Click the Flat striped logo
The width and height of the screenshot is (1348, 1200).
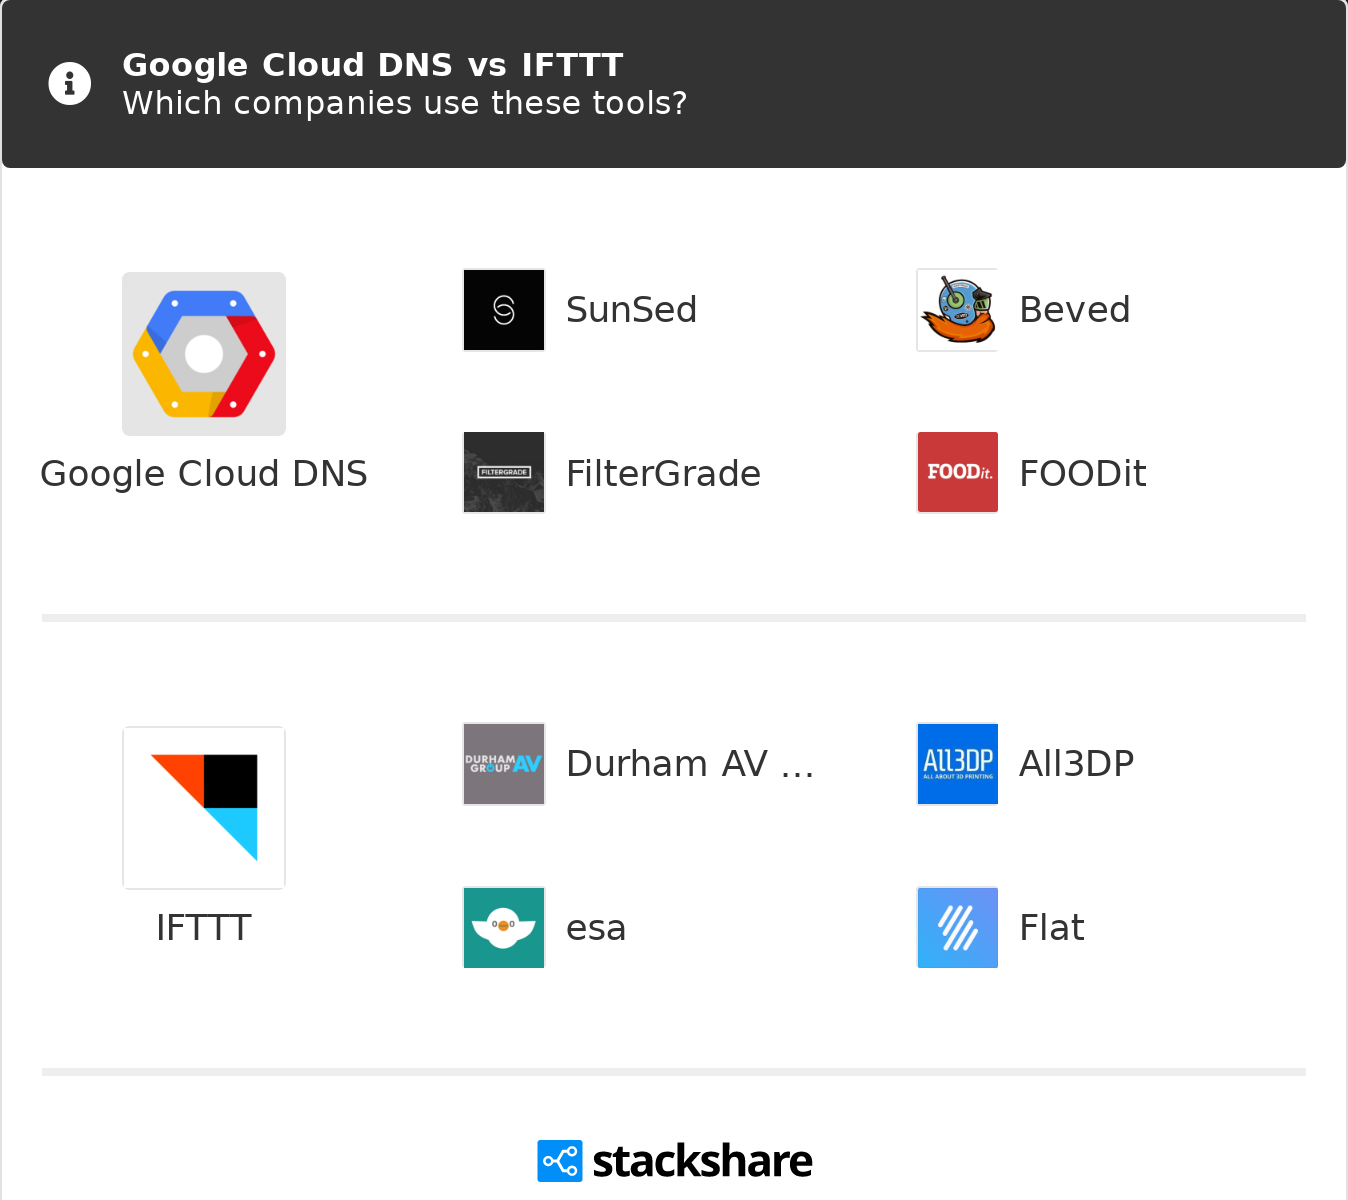coord(958,928)
